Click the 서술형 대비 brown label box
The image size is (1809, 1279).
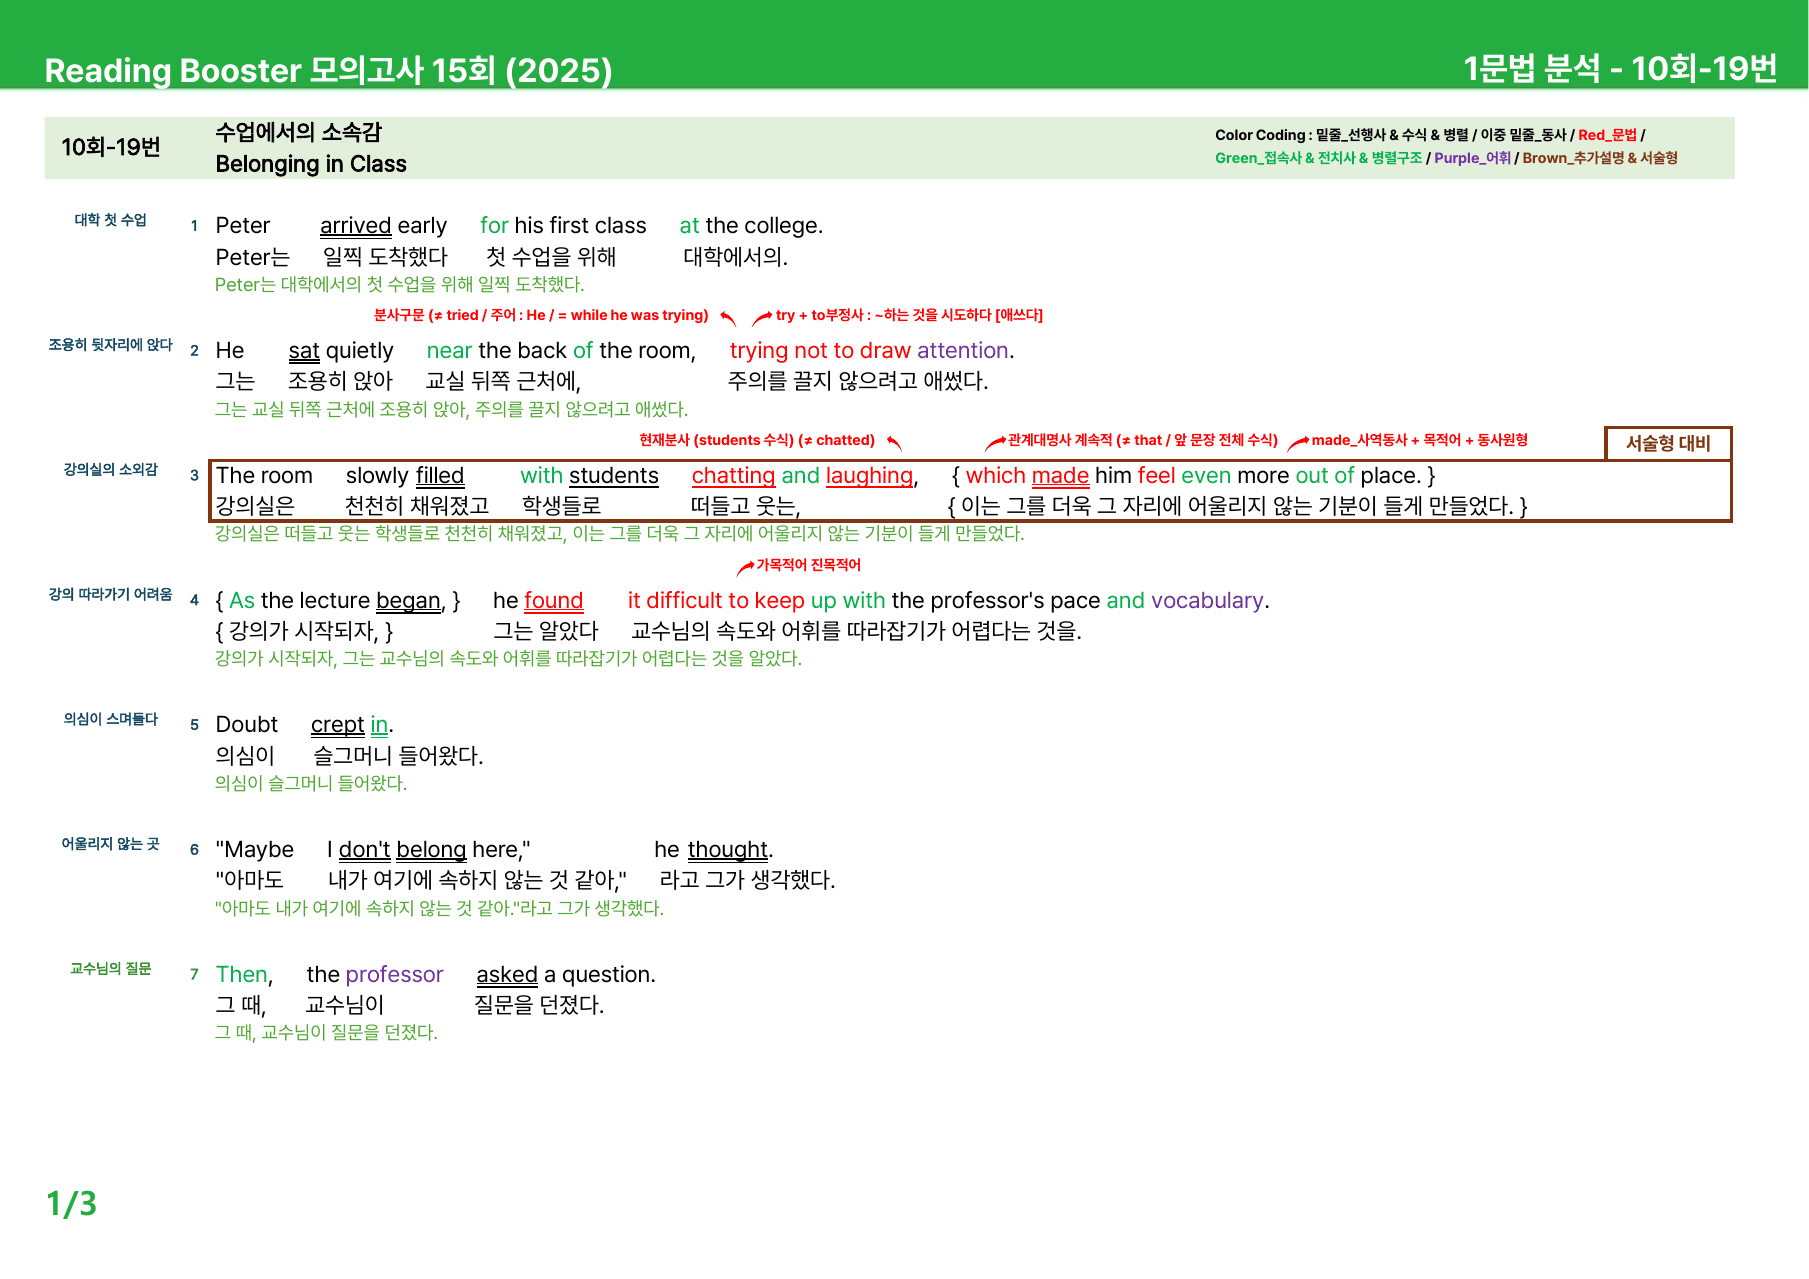(1667, 443)
